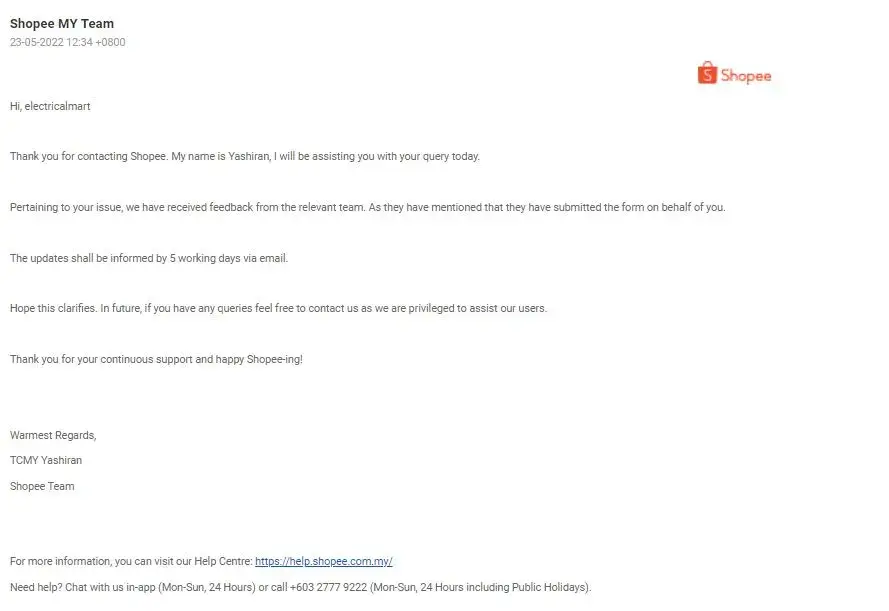The image size is (889, 611).
Task: Click the Shopee shopping bag logo icon
Action: pos(707,73)
